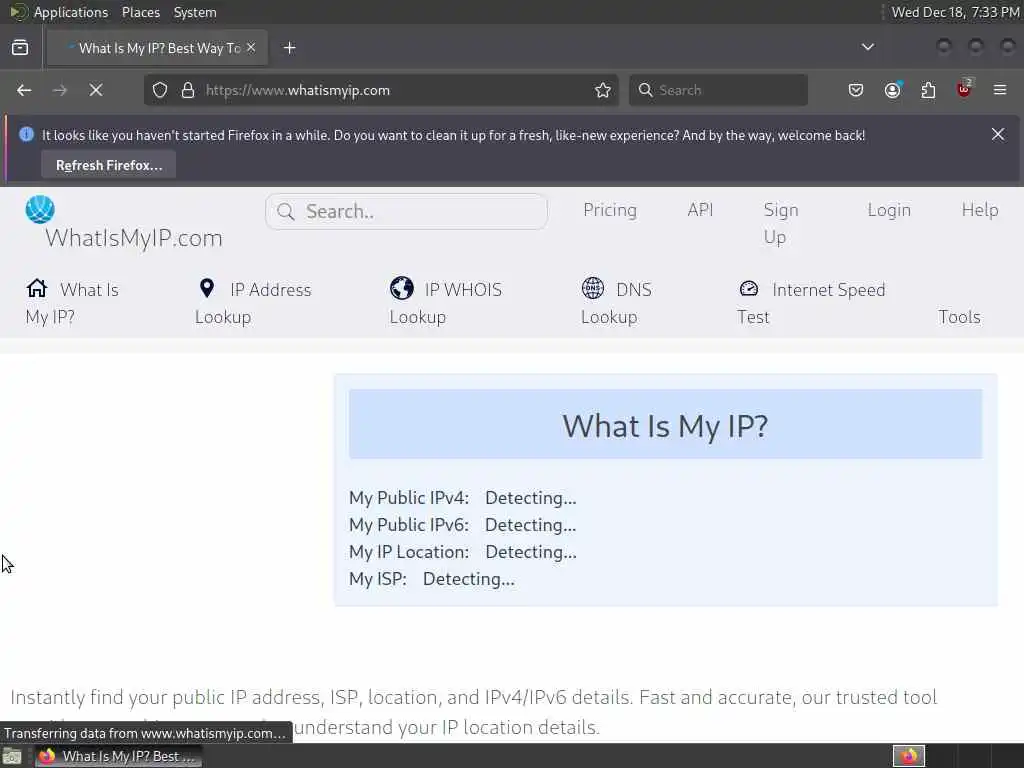Viewport: 1024px width, 768px height.
Task: Expand the list all tabs chevron
Action: (x=867, y=47)
